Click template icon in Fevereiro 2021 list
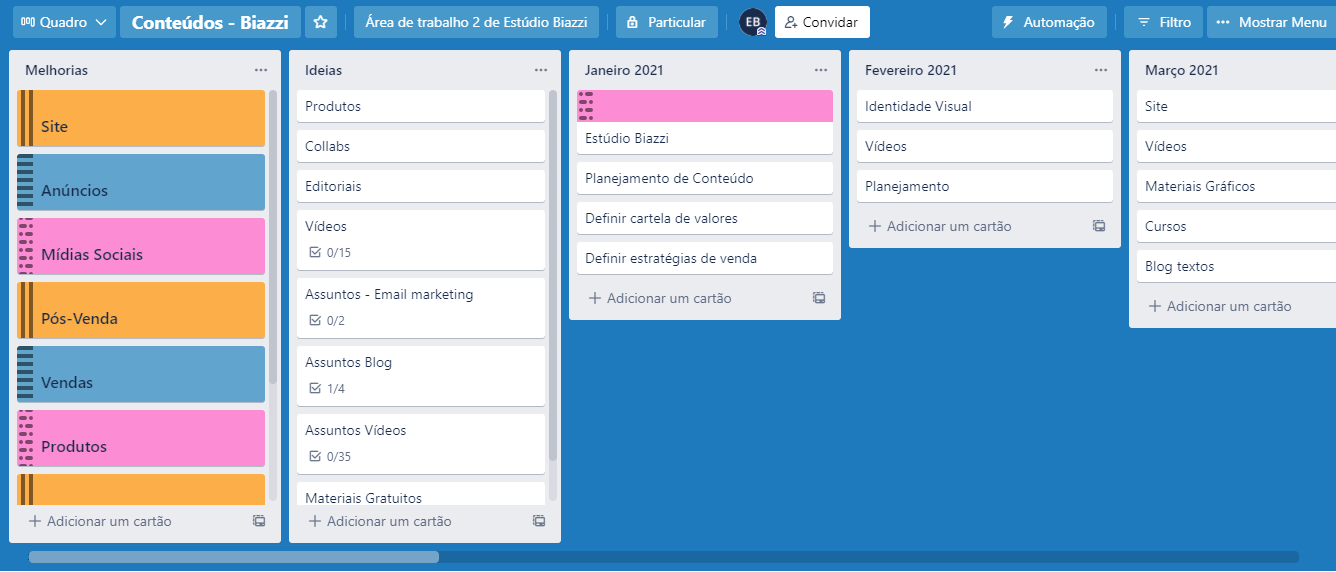Viewport: 1336px width, 572px height. [1099, 226]
